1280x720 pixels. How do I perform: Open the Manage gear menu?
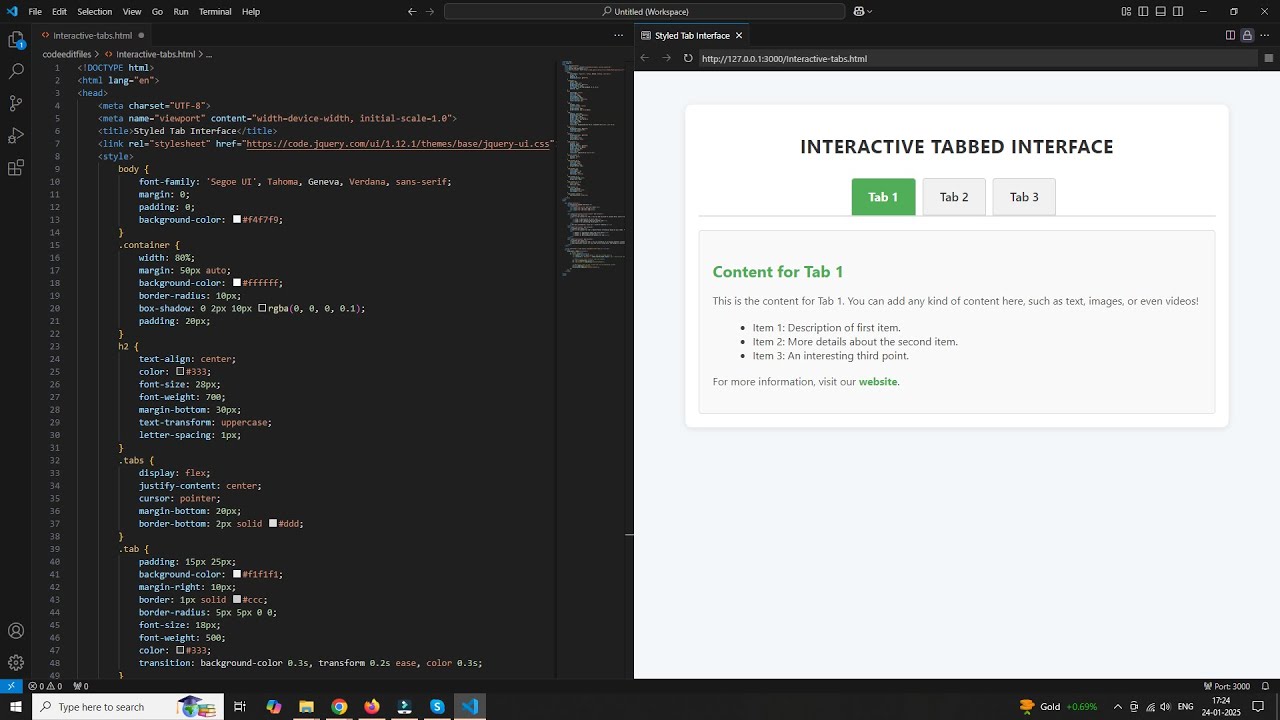(16, 663)
